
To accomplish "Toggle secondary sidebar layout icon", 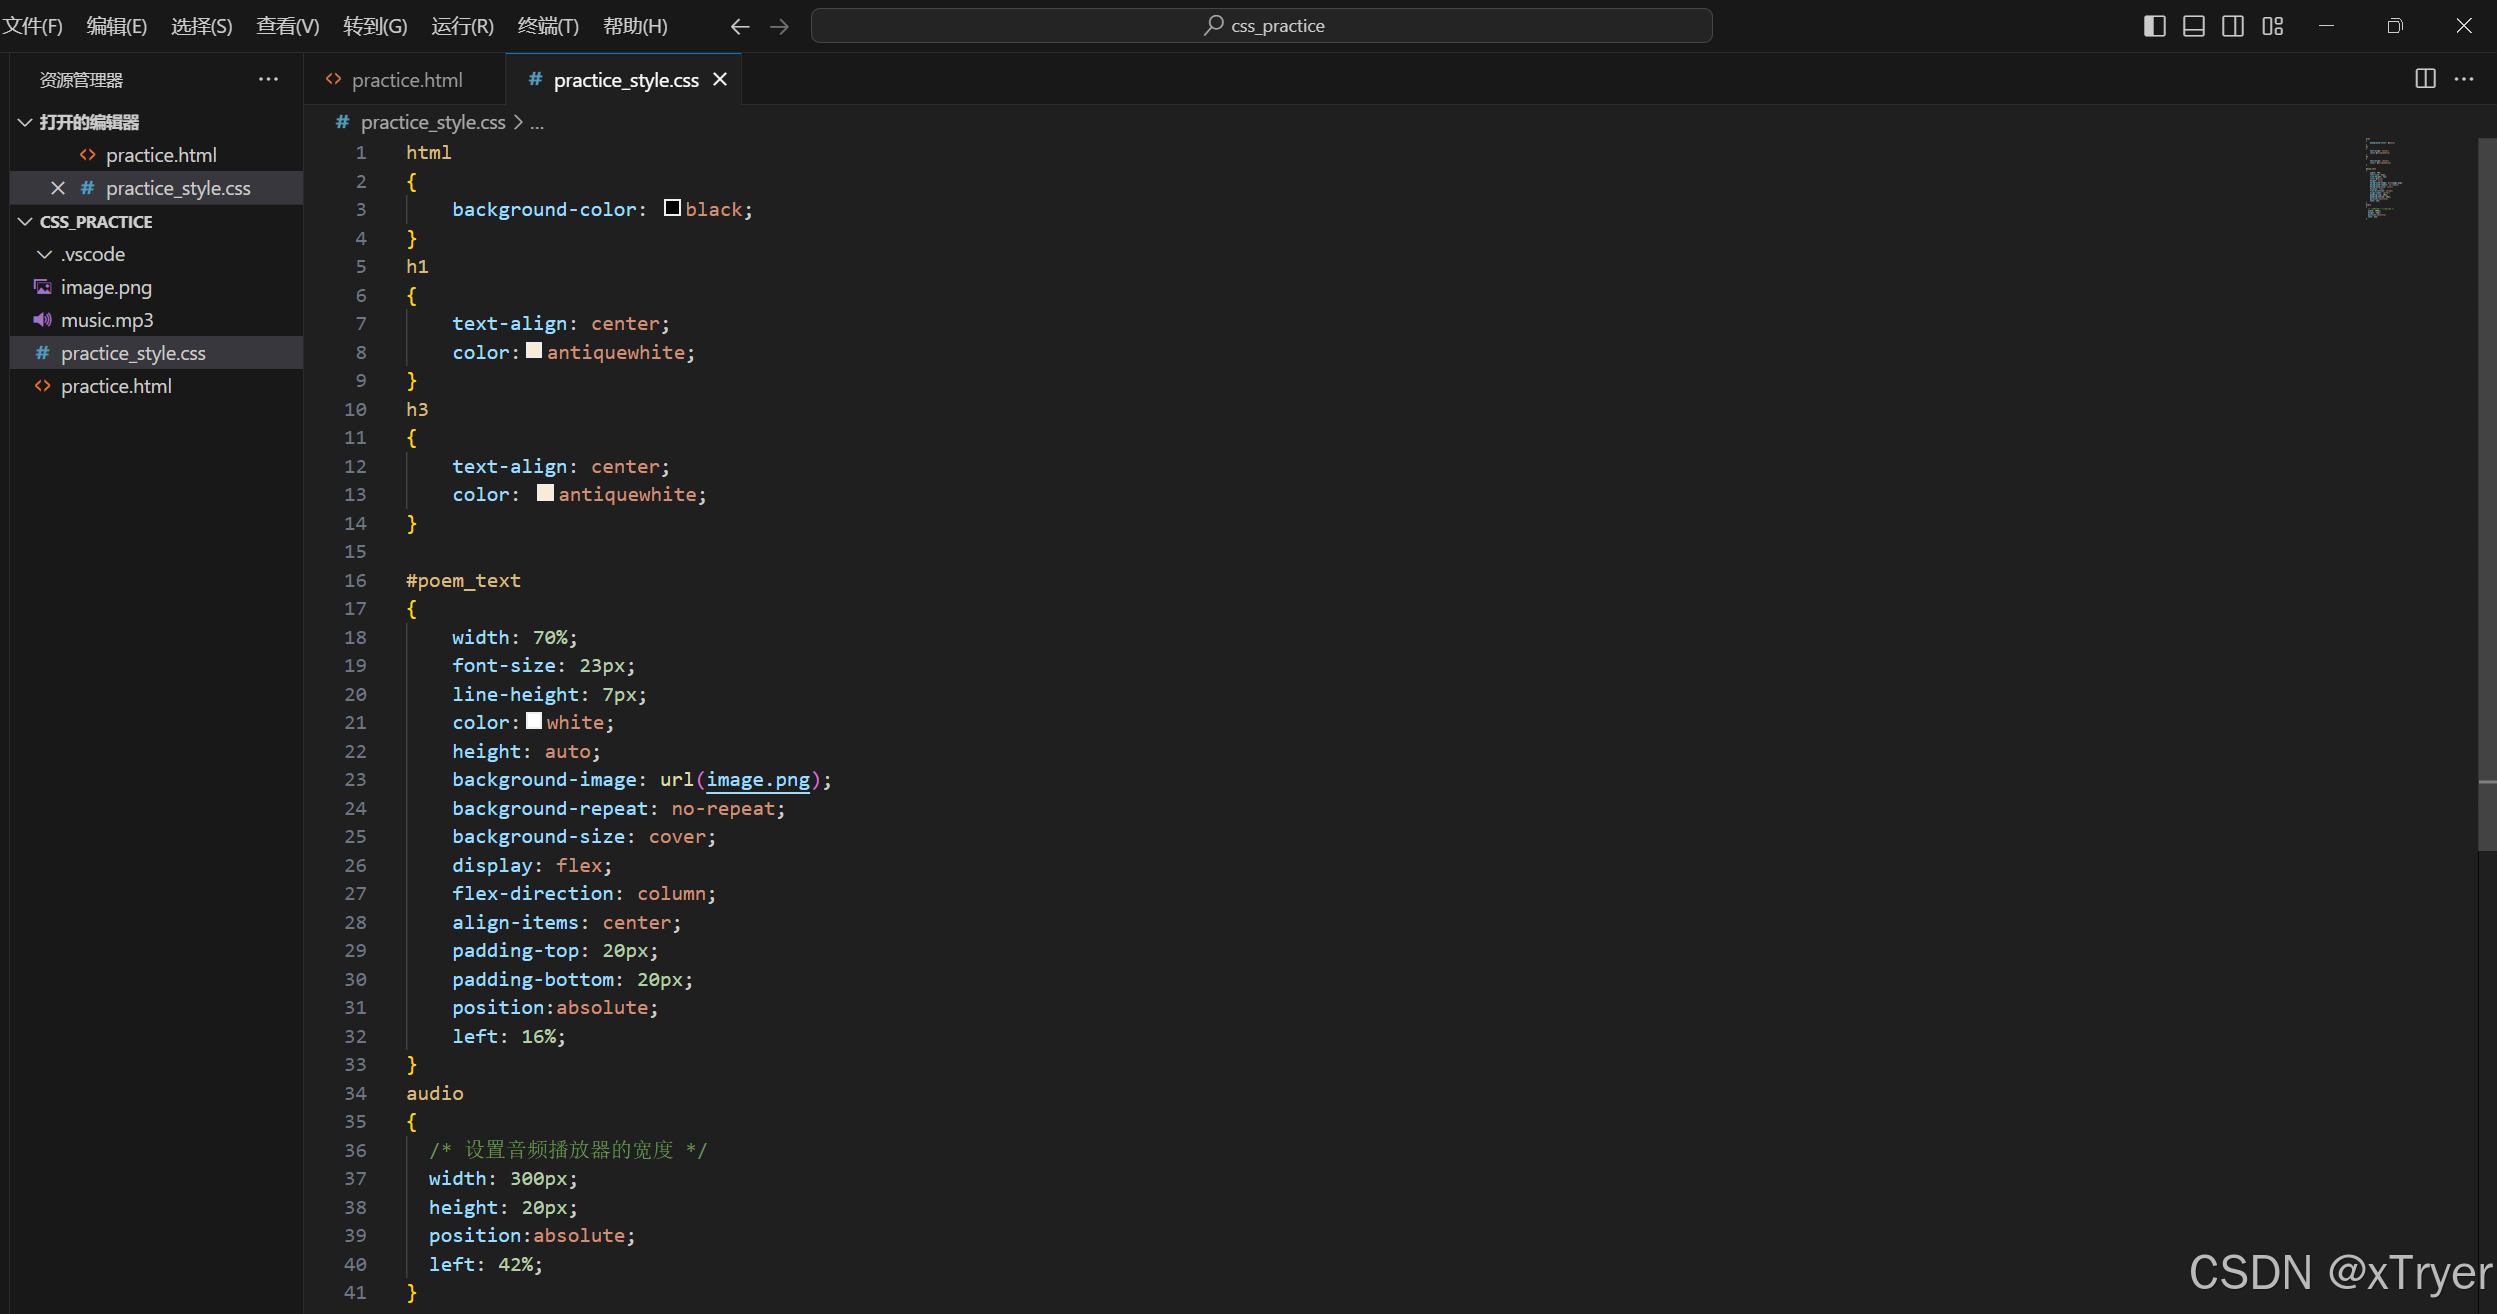I will [2232, 26].
